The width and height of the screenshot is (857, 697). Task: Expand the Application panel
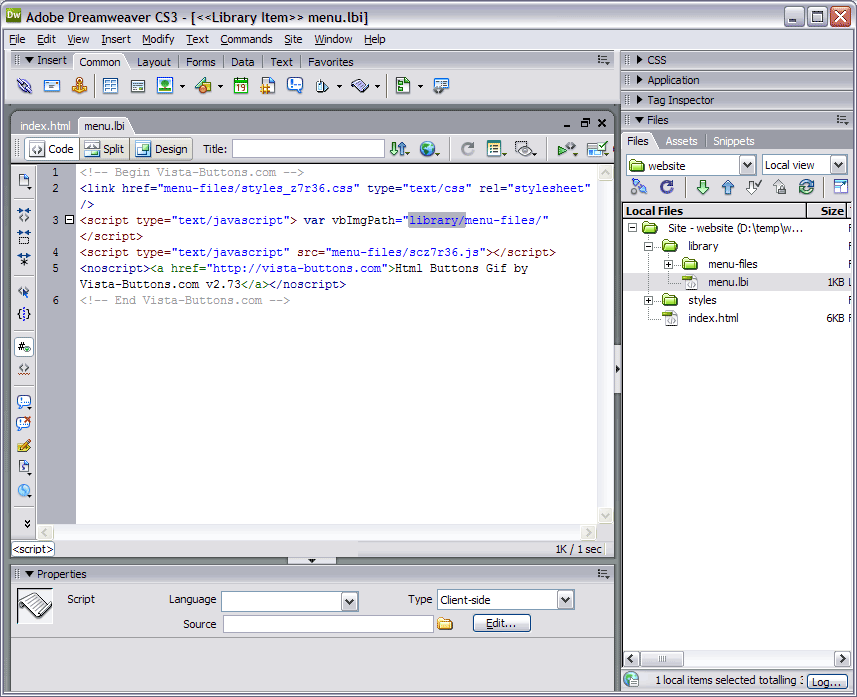pyautogui.click(x=640, y=80)
